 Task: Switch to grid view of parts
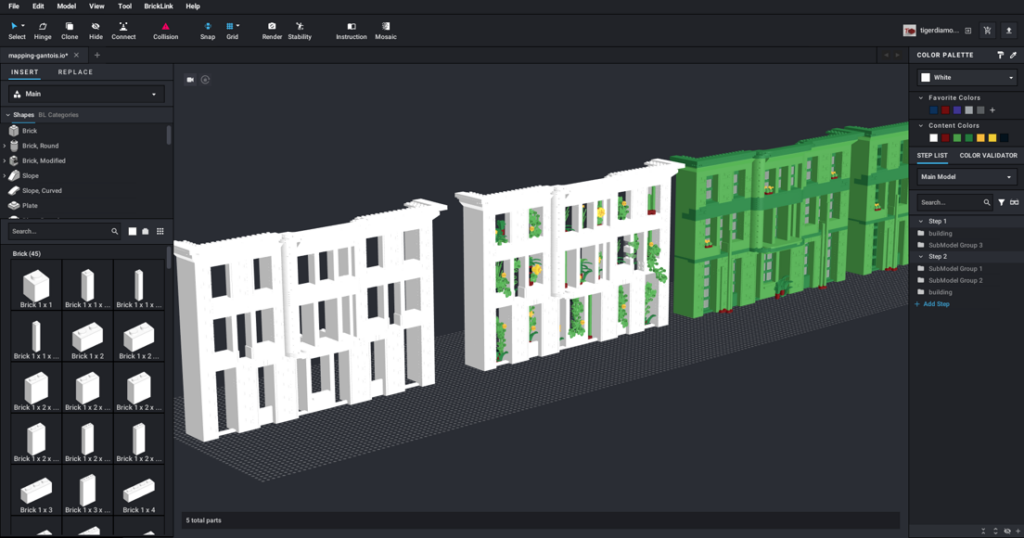[160, 231]
